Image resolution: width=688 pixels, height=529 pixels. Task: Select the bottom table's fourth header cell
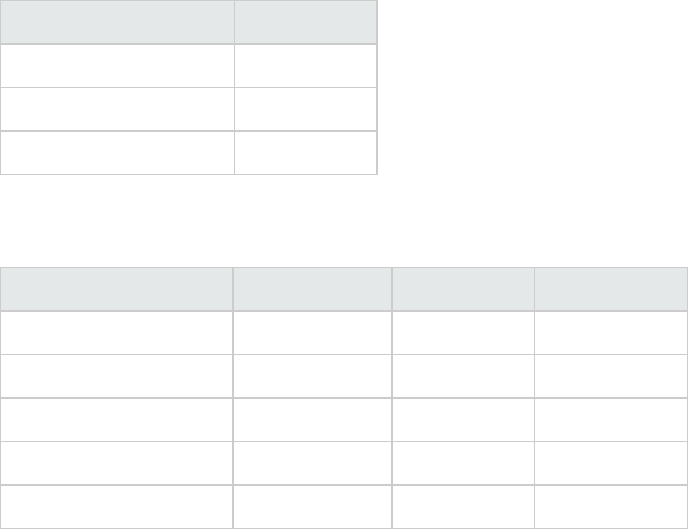(x=611, y=289)
